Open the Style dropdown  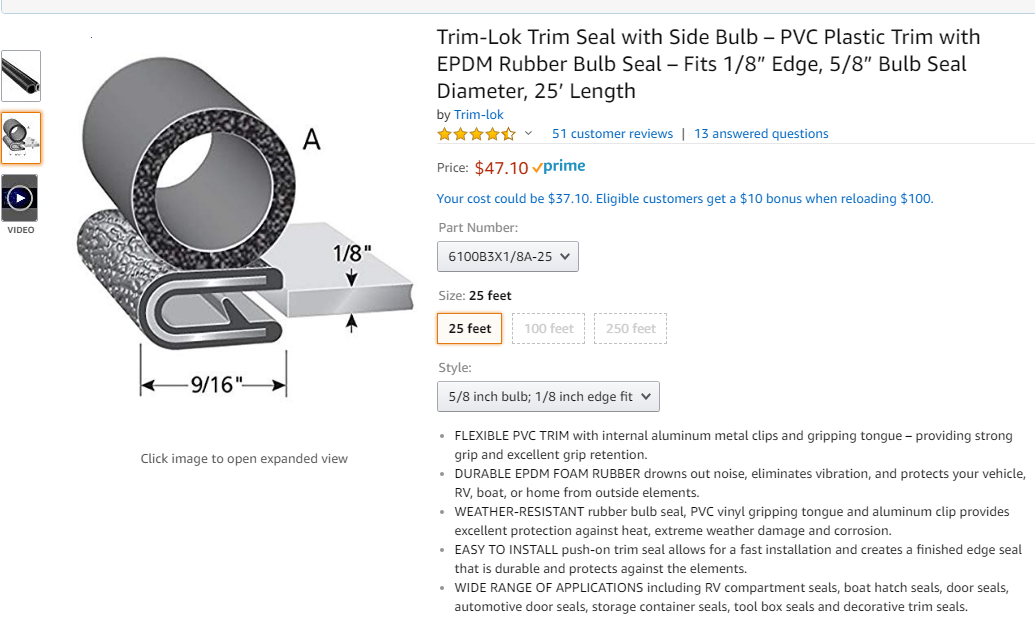(548, 397)
